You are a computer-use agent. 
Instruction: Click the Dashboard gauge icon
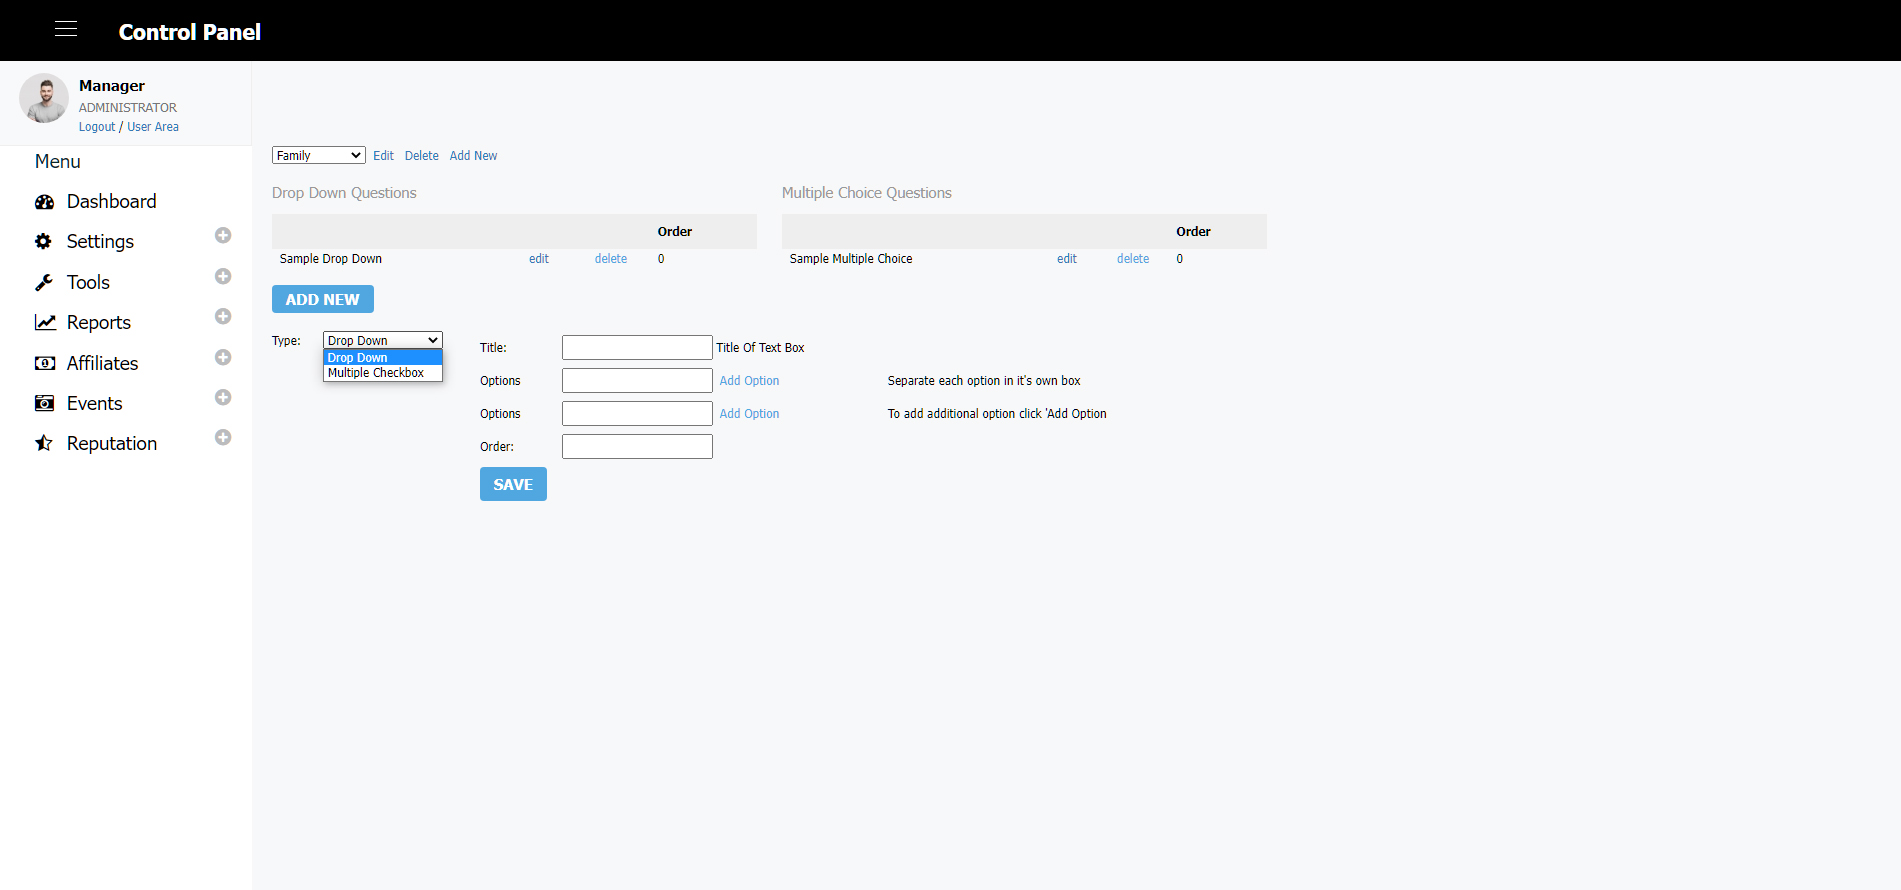coord(44,202)
